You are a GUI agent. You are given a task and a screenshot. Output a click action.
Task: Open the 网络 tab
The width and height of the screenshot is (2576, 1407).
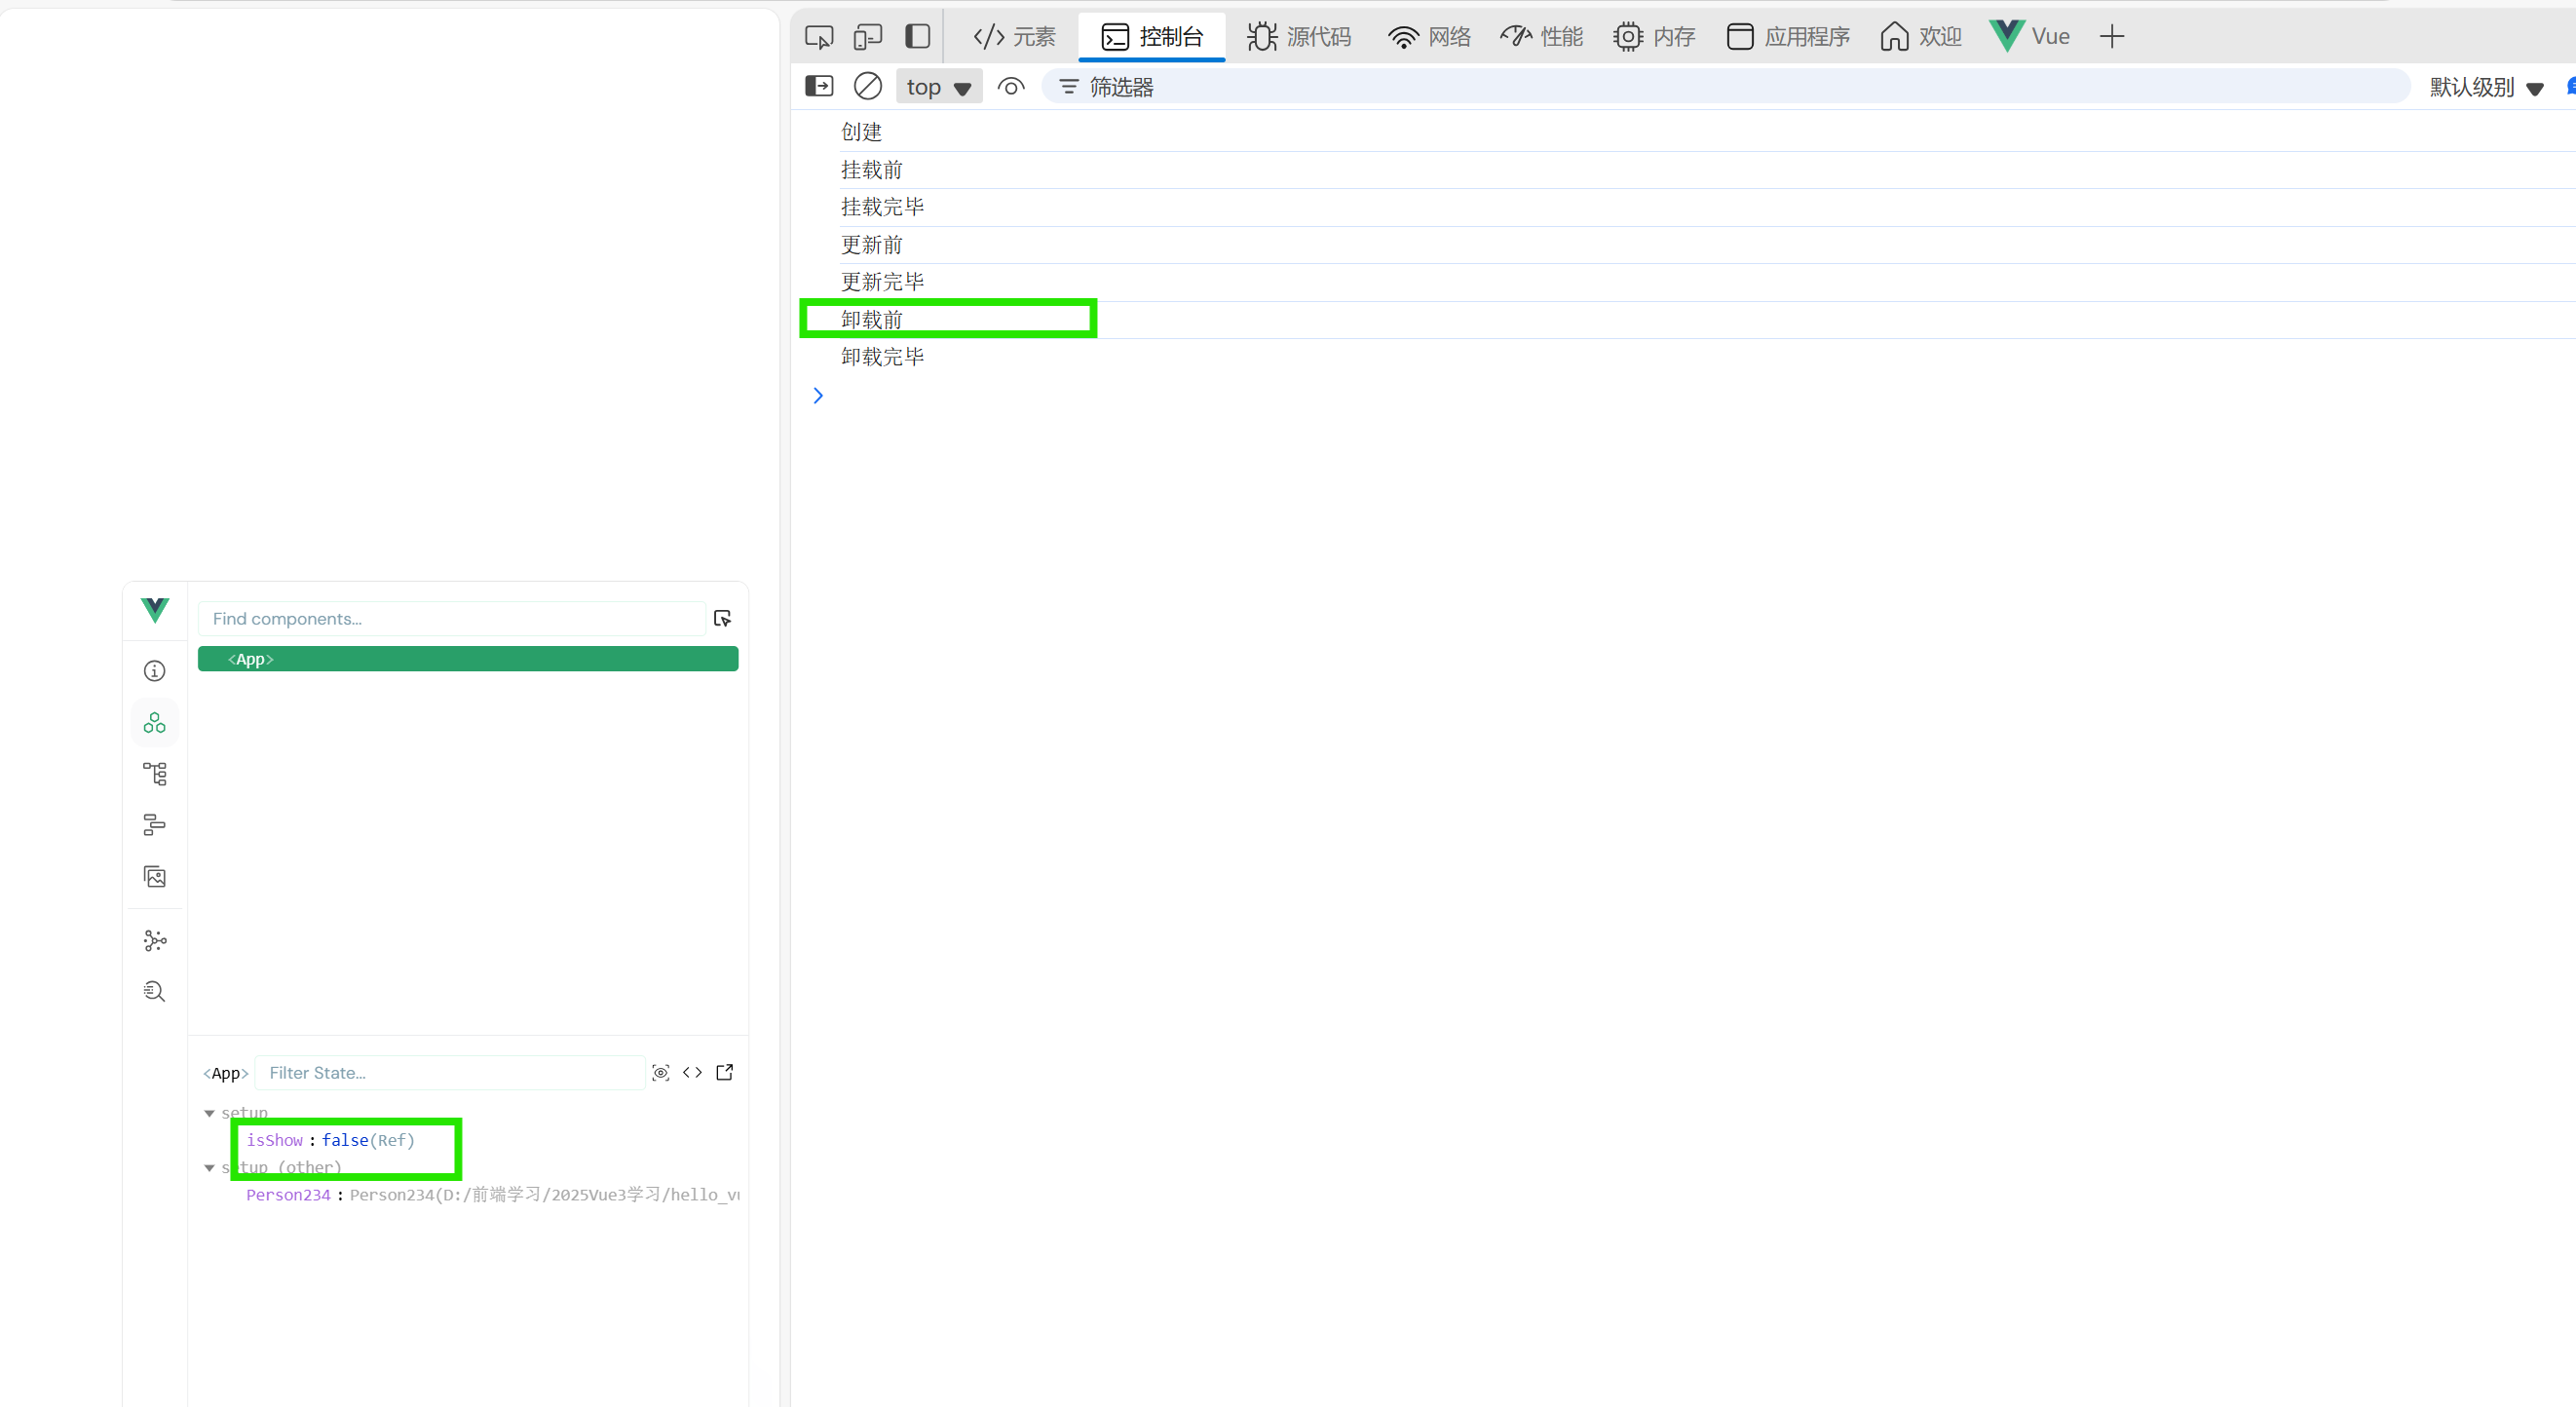pos(1429,37)
